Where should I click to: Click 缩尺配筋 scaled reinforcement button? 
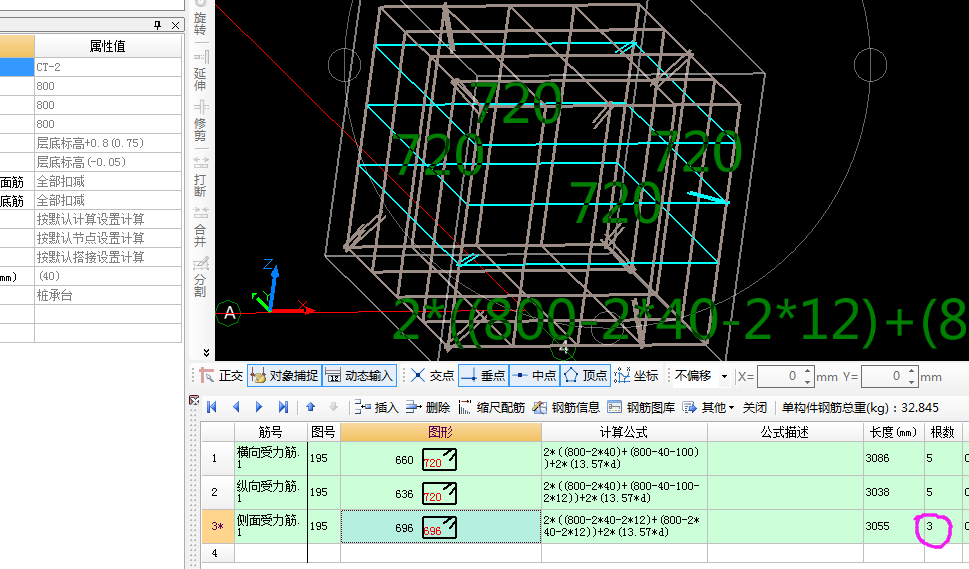491,407
